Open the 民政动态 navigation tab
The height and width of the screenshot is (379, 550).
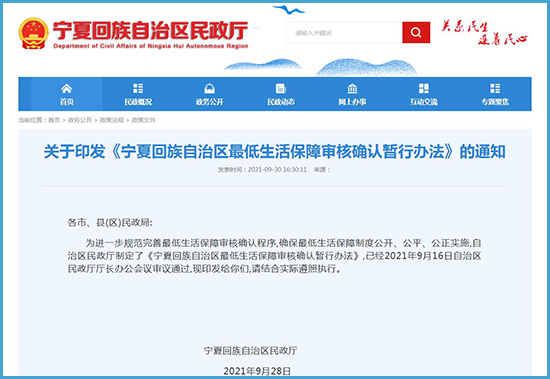(281, 94)
